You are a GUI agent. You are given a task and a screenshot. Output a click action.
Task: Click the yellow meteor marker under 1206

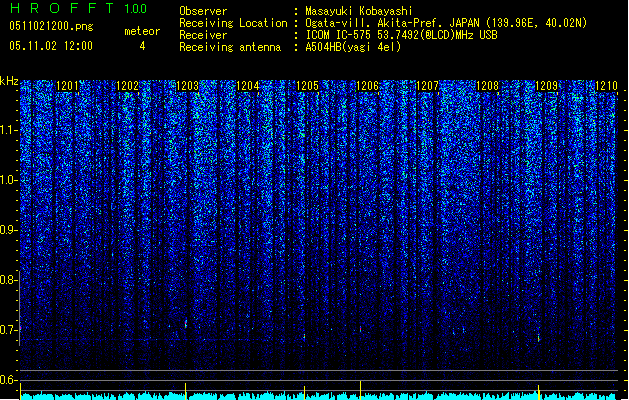tap(360, 390)
